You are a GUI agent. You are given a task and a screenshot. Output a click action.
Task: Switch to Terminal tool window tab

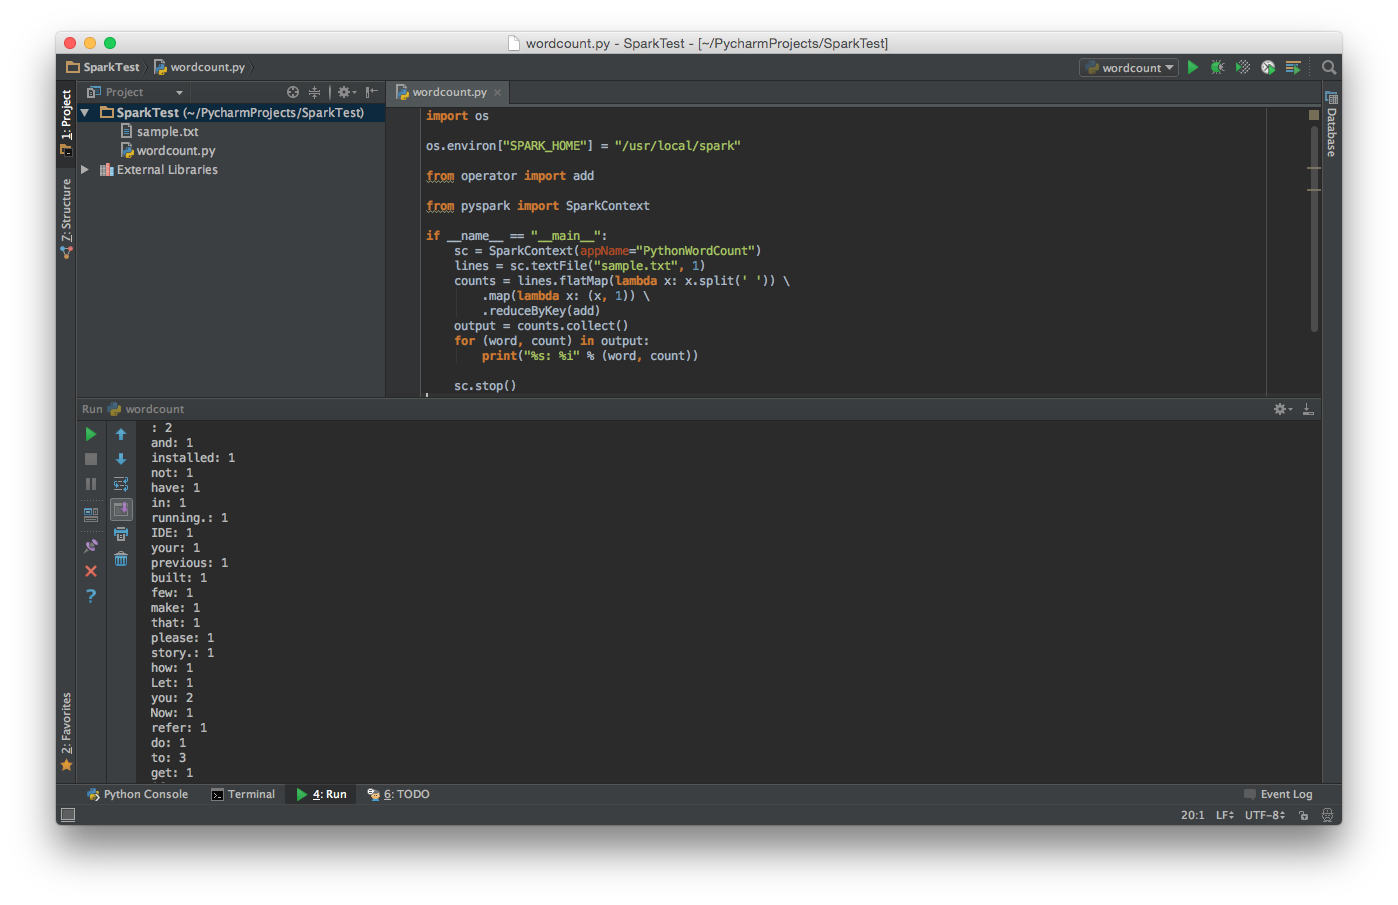(243, 794)
